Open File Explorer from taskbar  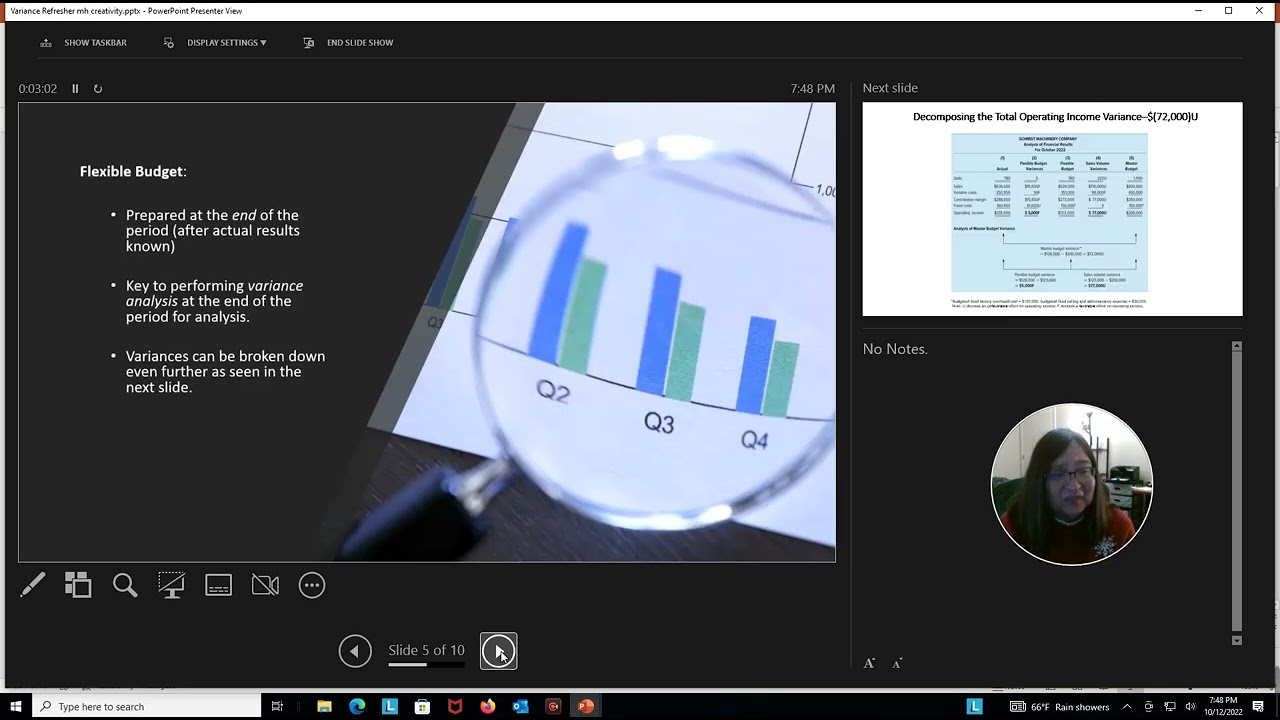tap(324, 707)
